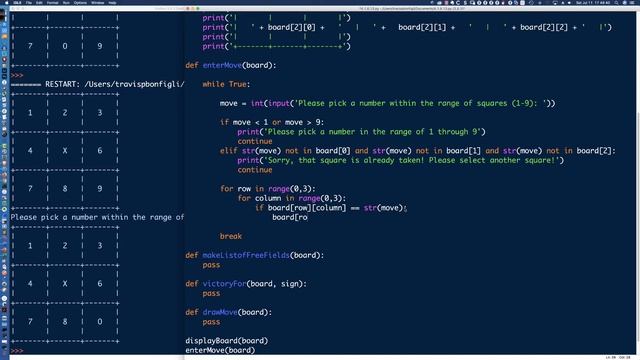Click the 'def enterMove(board):' line

click(x=231, y=65)
